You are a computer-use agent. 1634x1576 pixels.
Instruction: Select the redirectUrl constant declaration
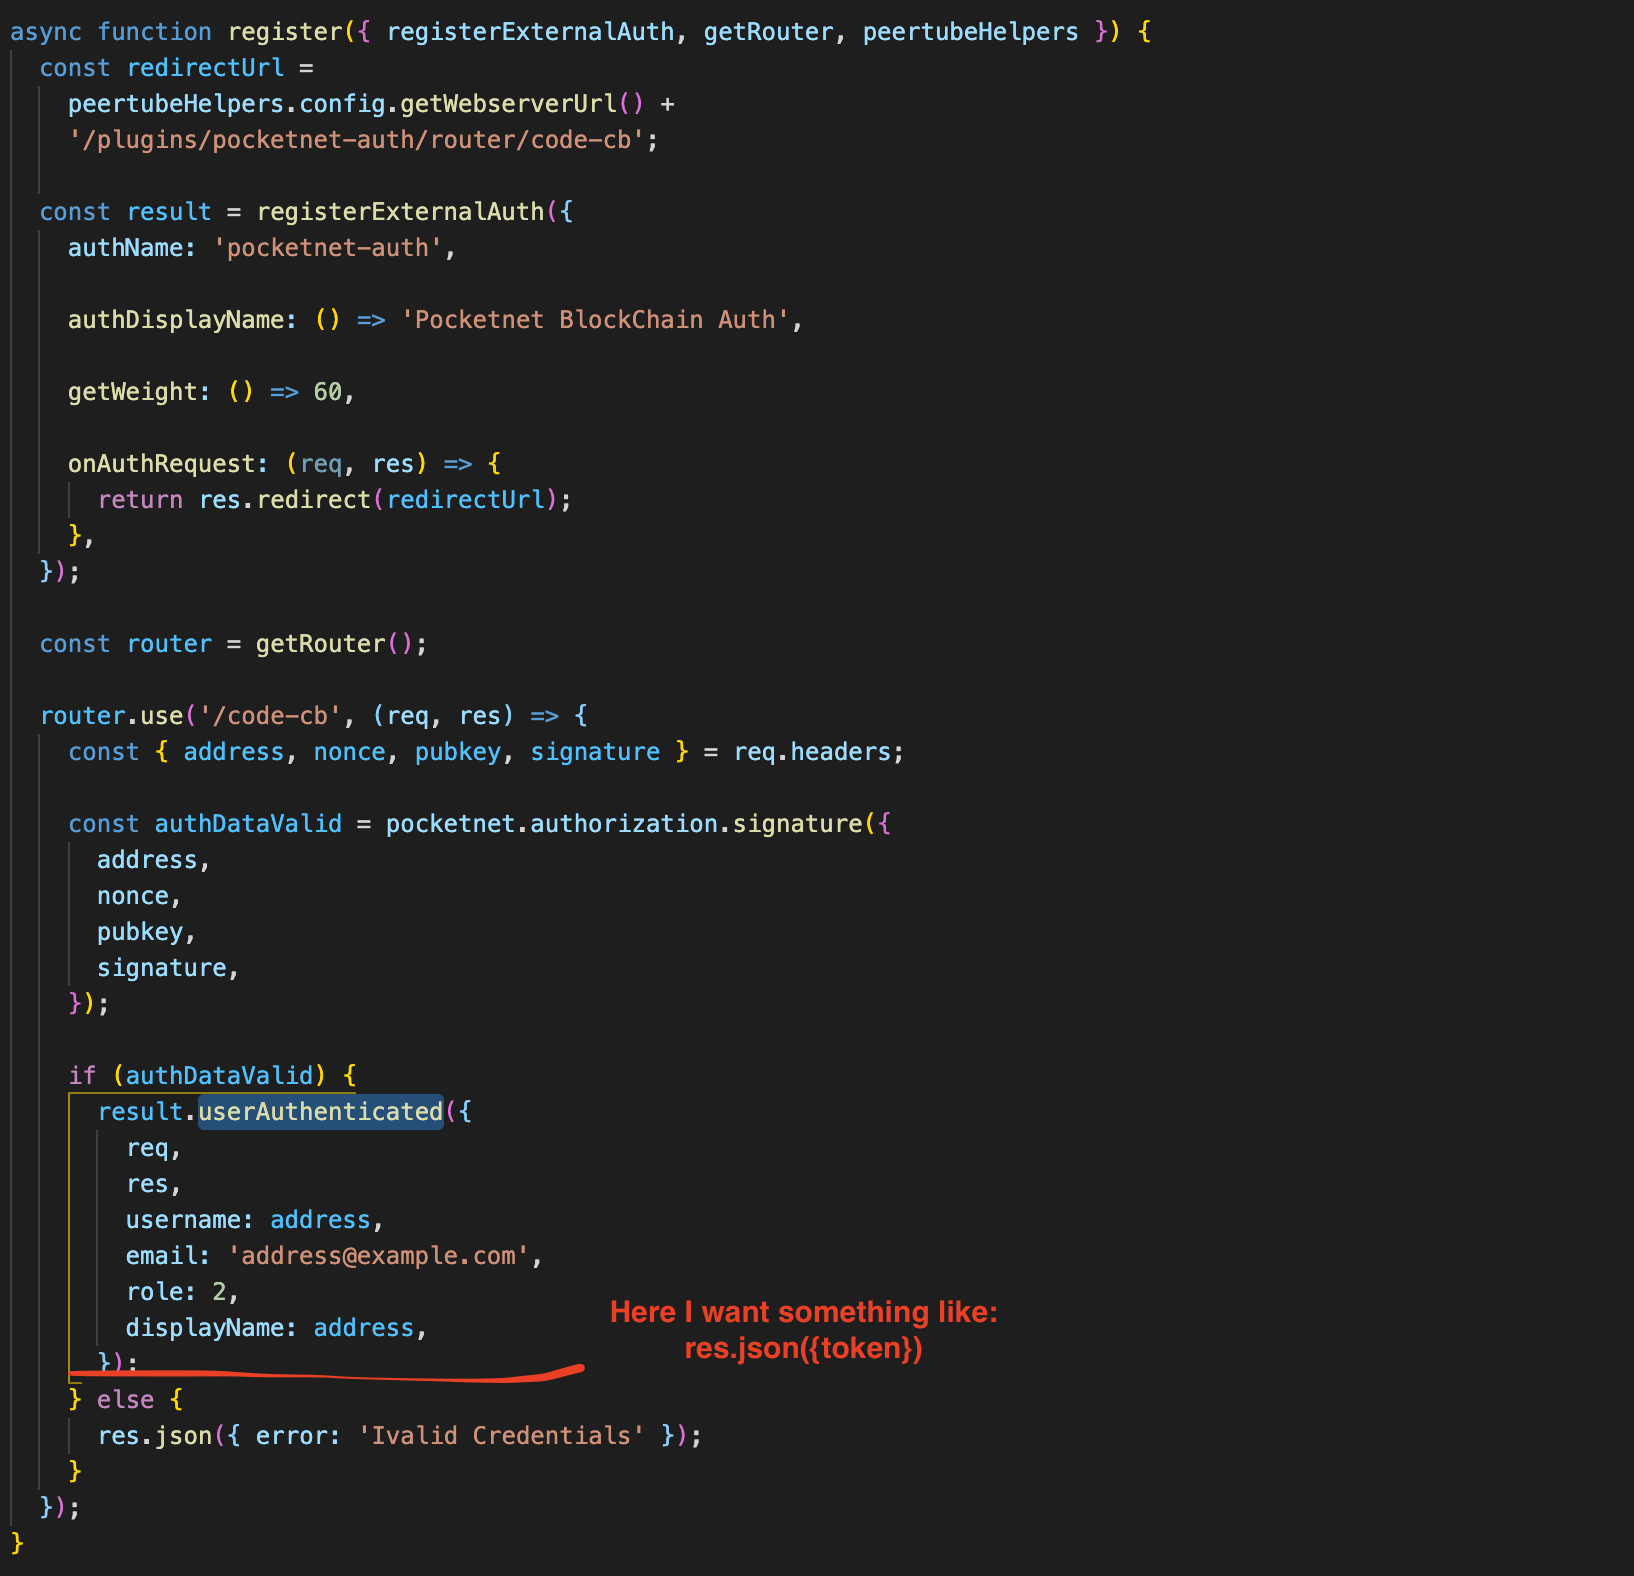[x=204, y=67]
